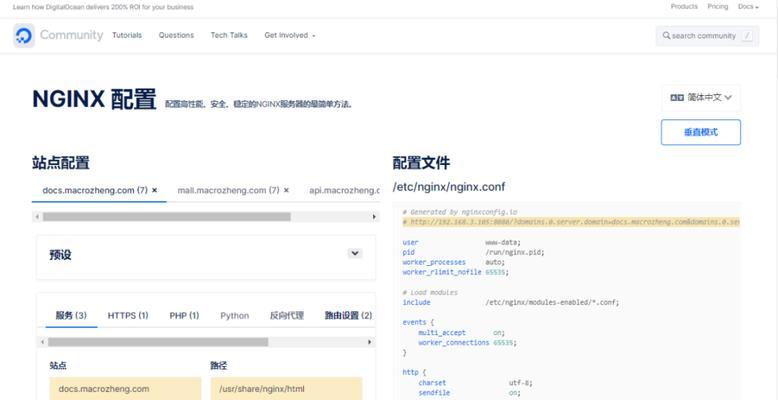Click the pid /run/nginx.pid line
778x400 pixels.
tap(473, 252)
